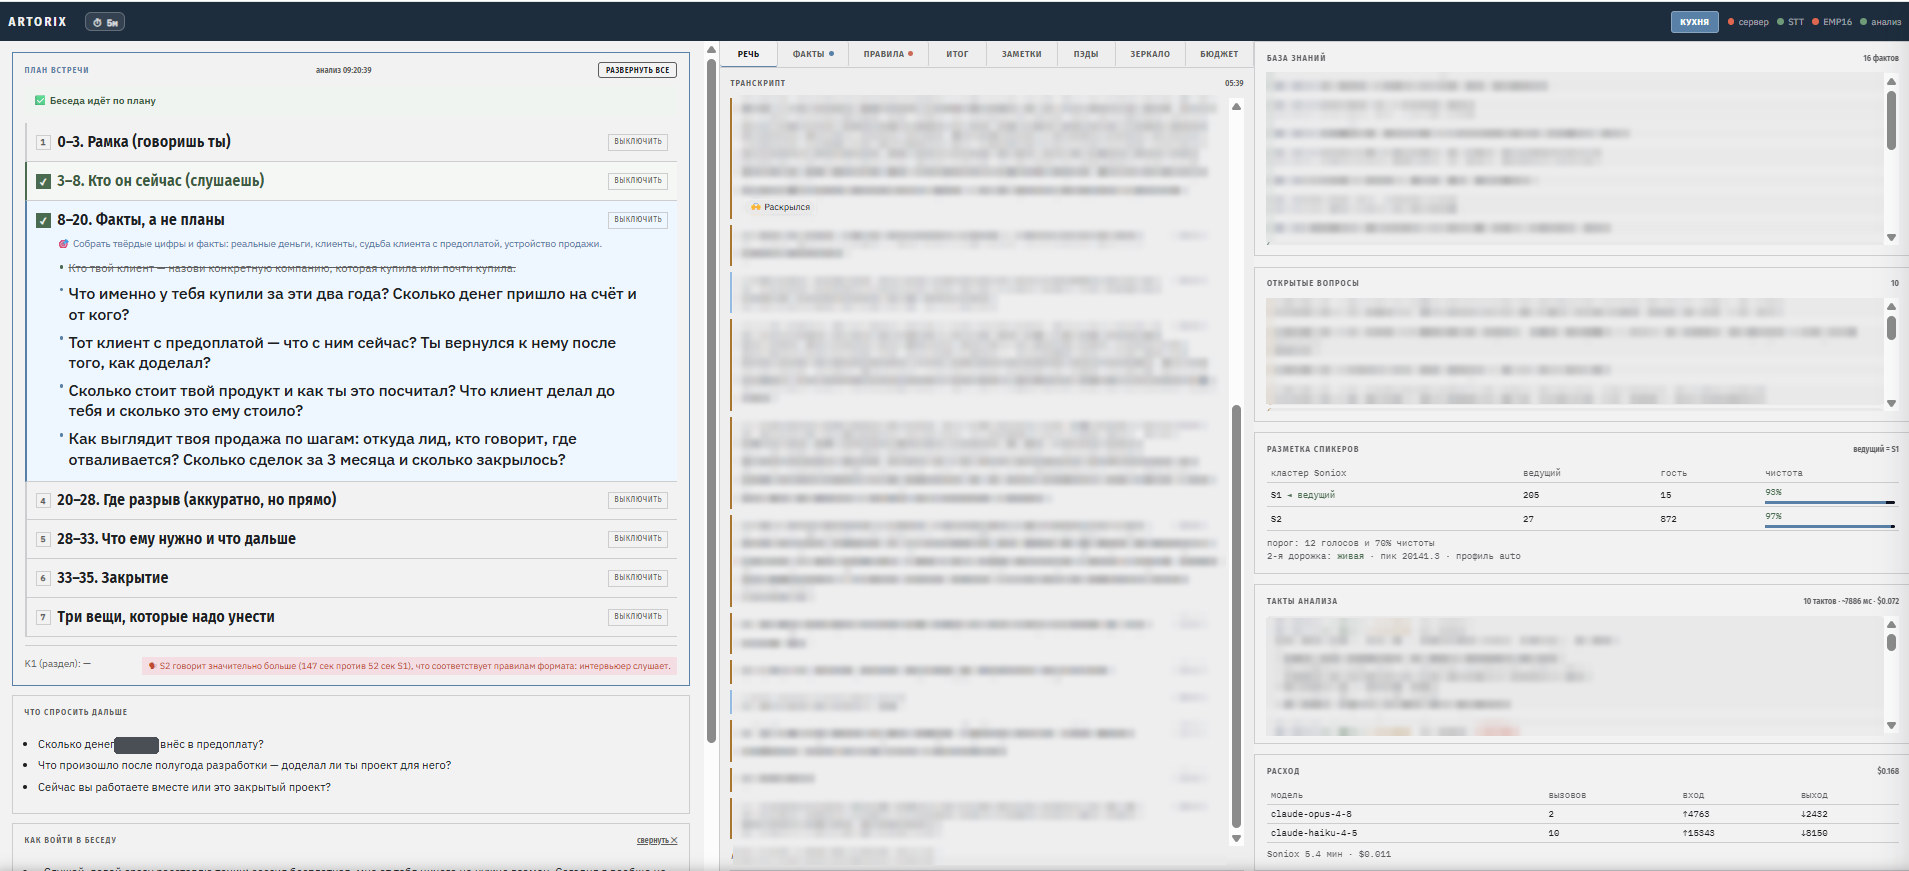1909x871 pixels.
Task: Click the number 4 box beside 20–28. Где разрыв
Action: (43, 500)
